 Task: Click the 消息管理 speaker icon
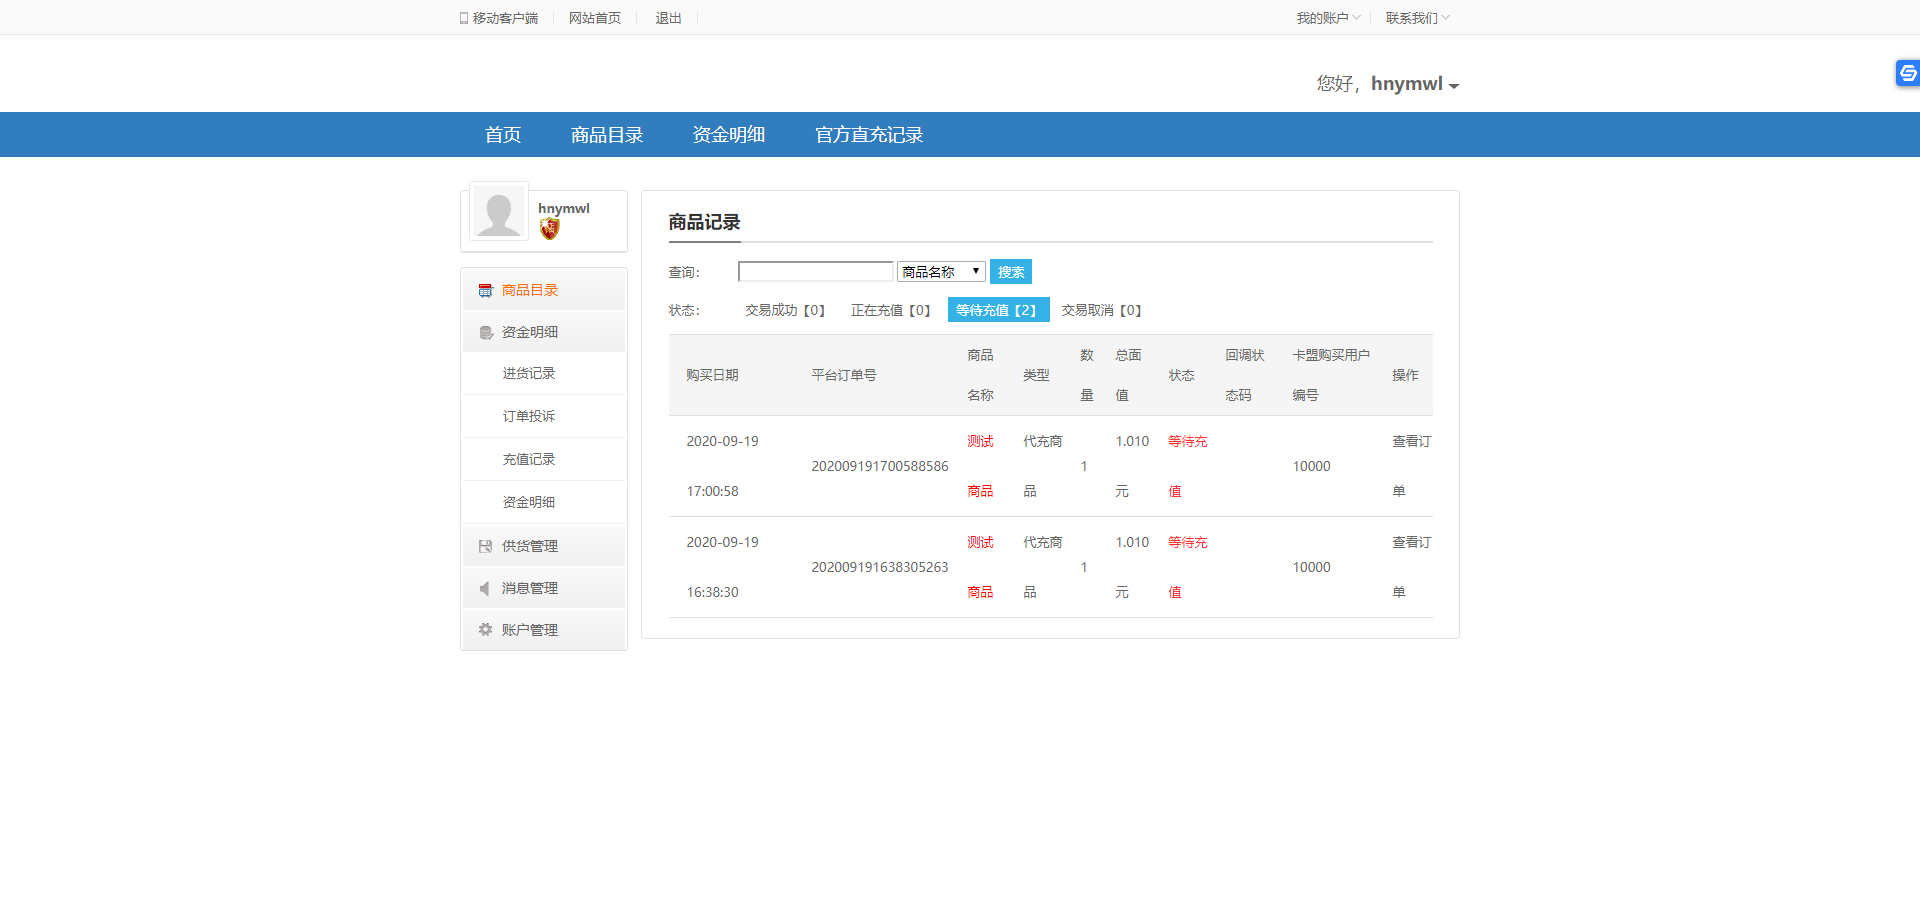[485, 588]
